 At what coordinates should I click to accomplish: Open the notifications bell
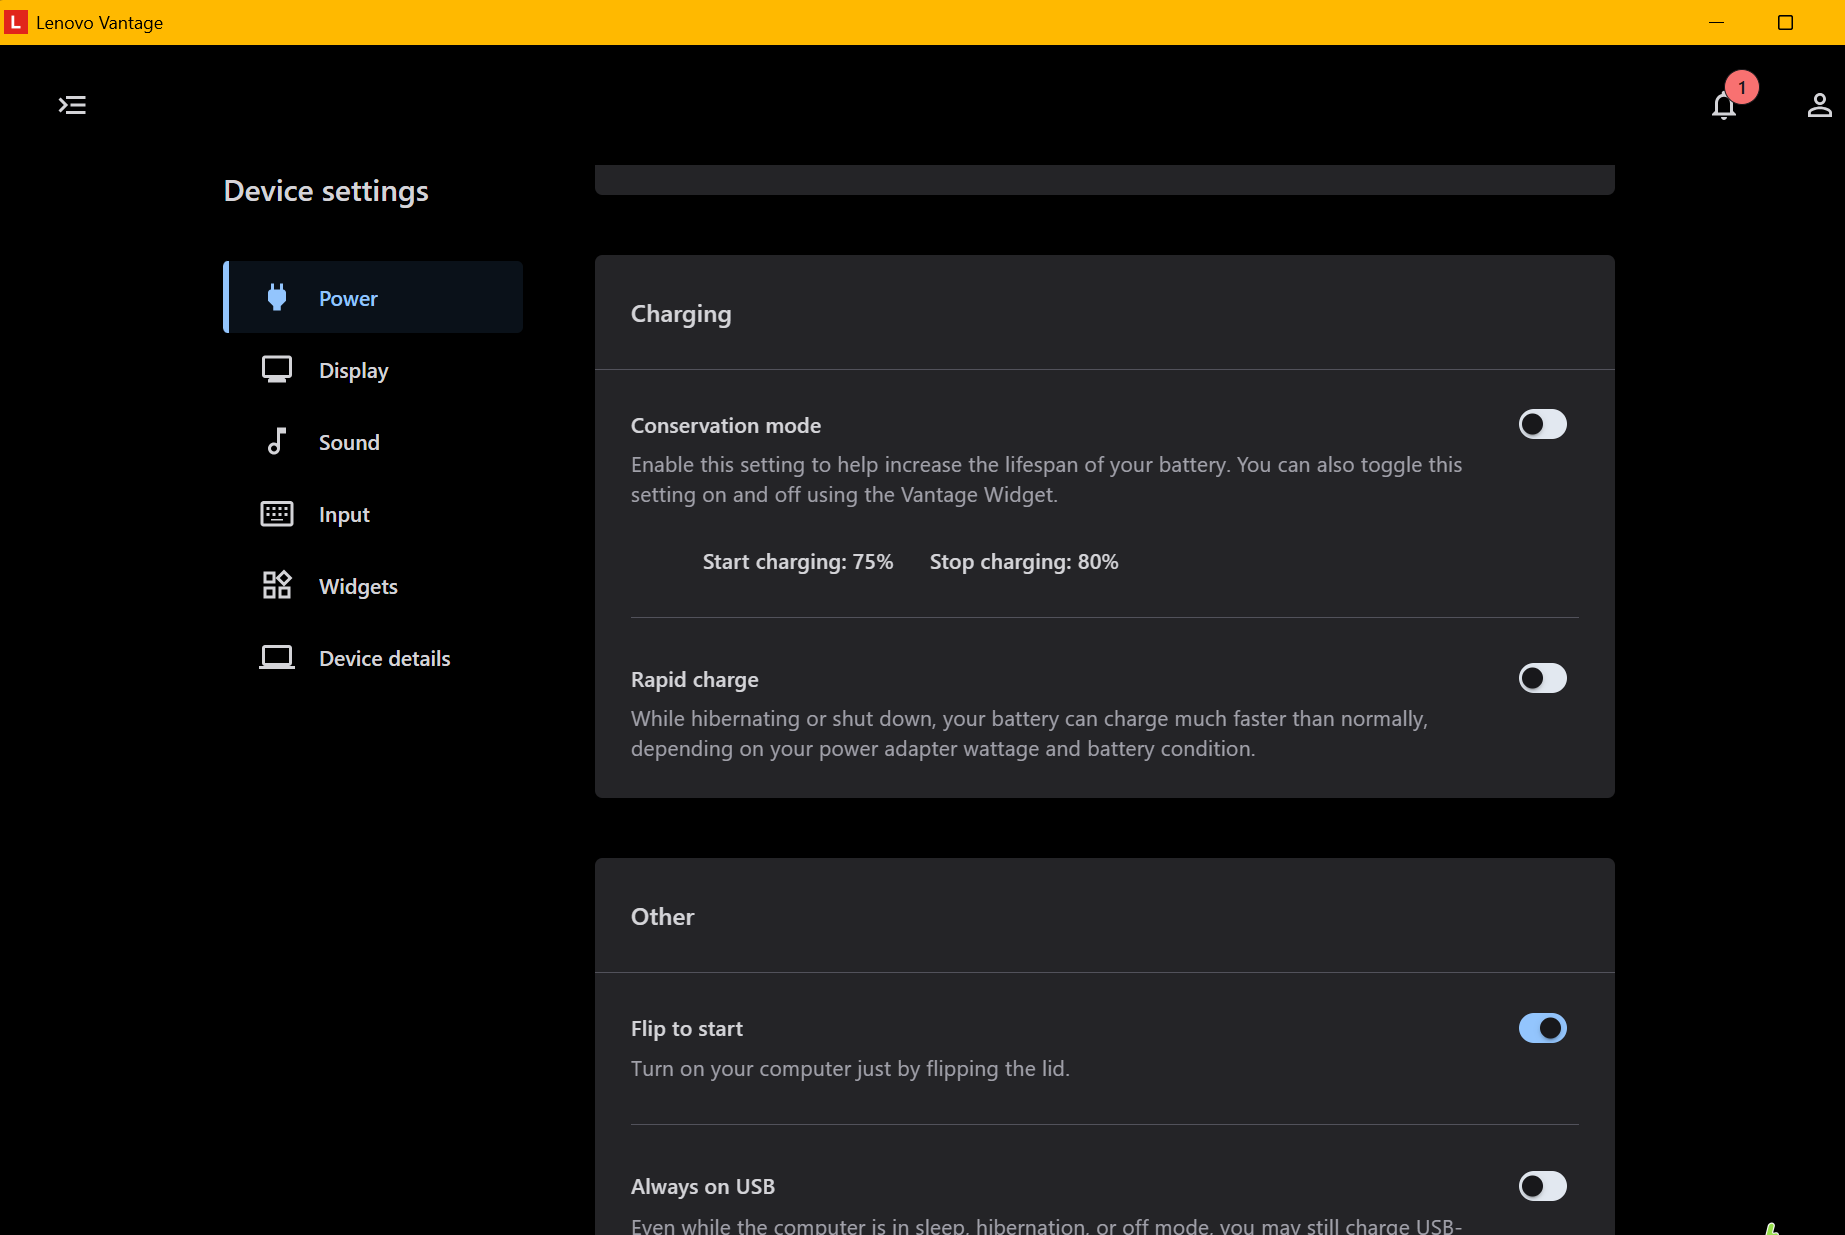(1723, 106)
